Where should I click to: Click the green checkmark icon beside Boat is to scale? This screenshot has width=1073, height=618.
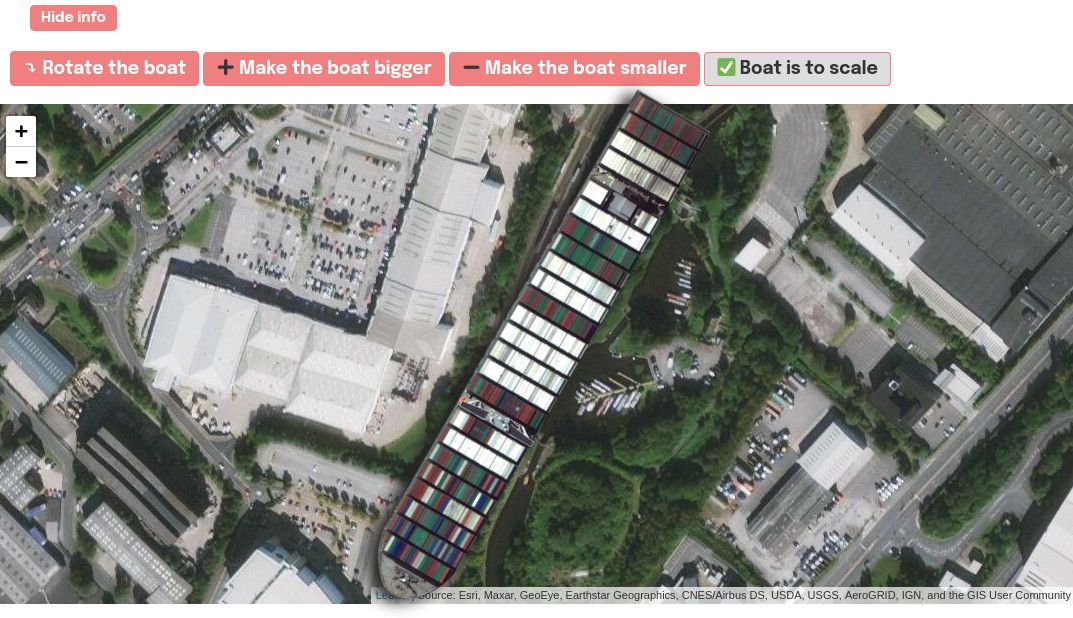coord(726,67)
